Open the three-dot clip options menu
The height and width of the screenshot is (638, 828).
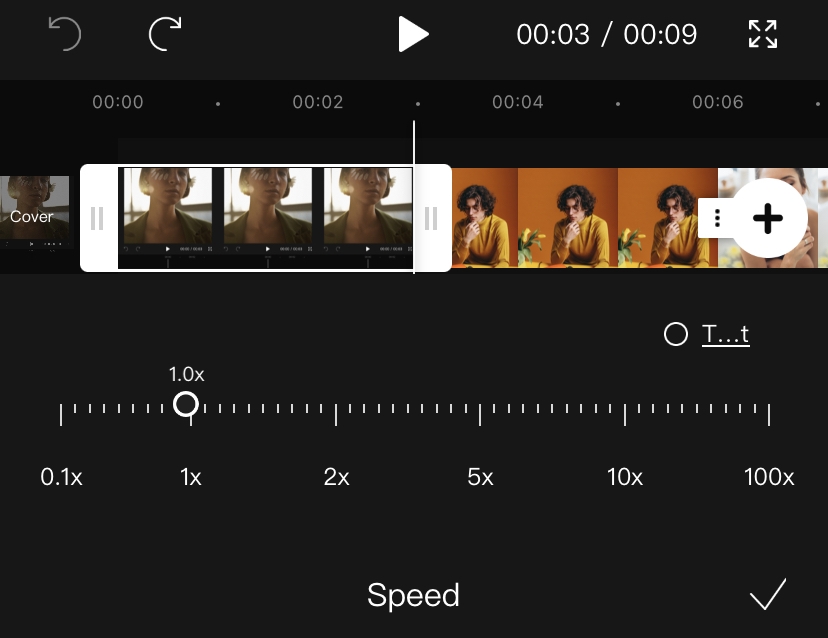(717, 218)
